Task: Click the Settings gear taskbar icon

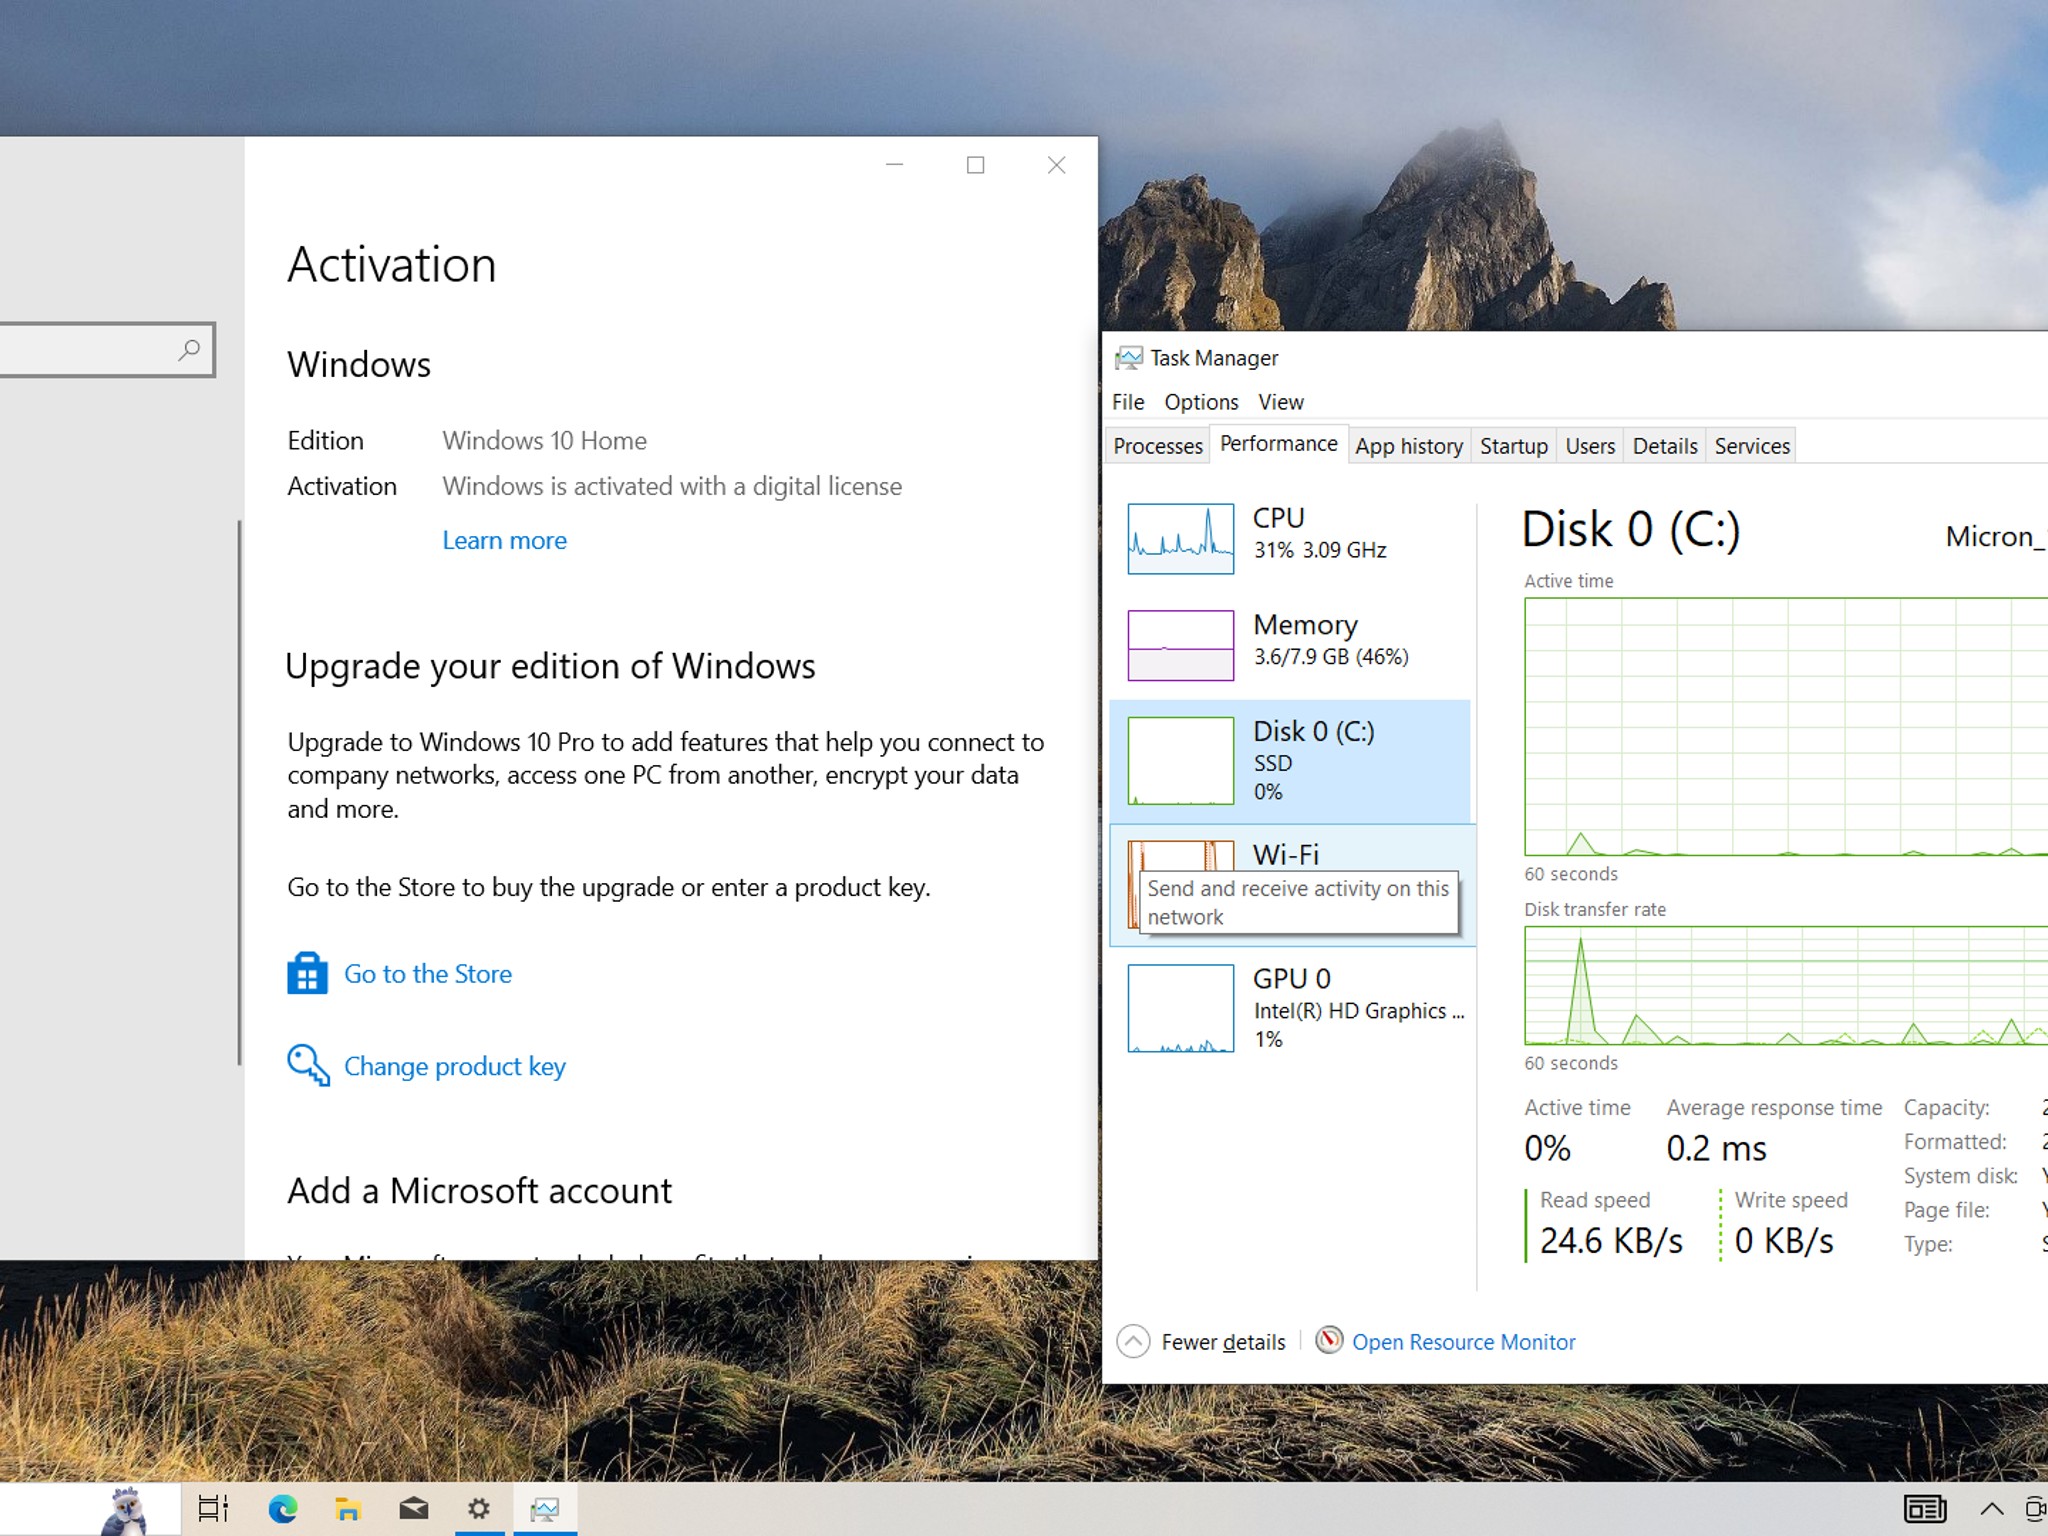Action: pyautogui.click(x=479, y=1508)
